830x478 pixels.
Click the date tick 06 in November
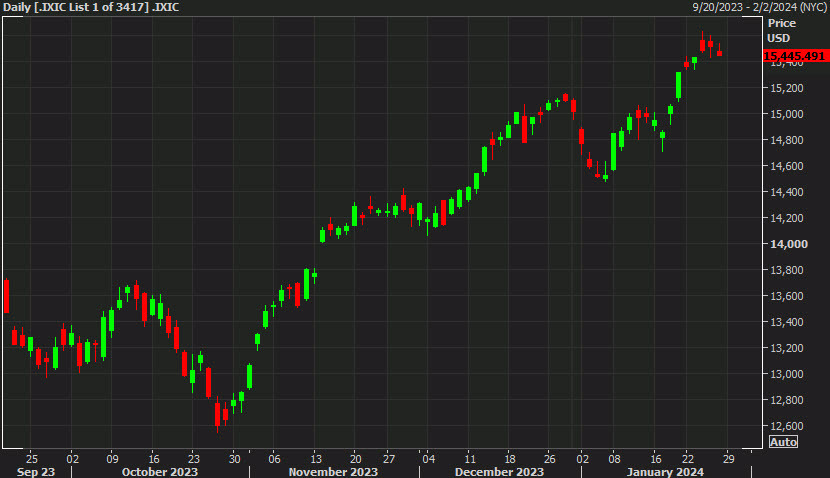(x=274, y=459)
